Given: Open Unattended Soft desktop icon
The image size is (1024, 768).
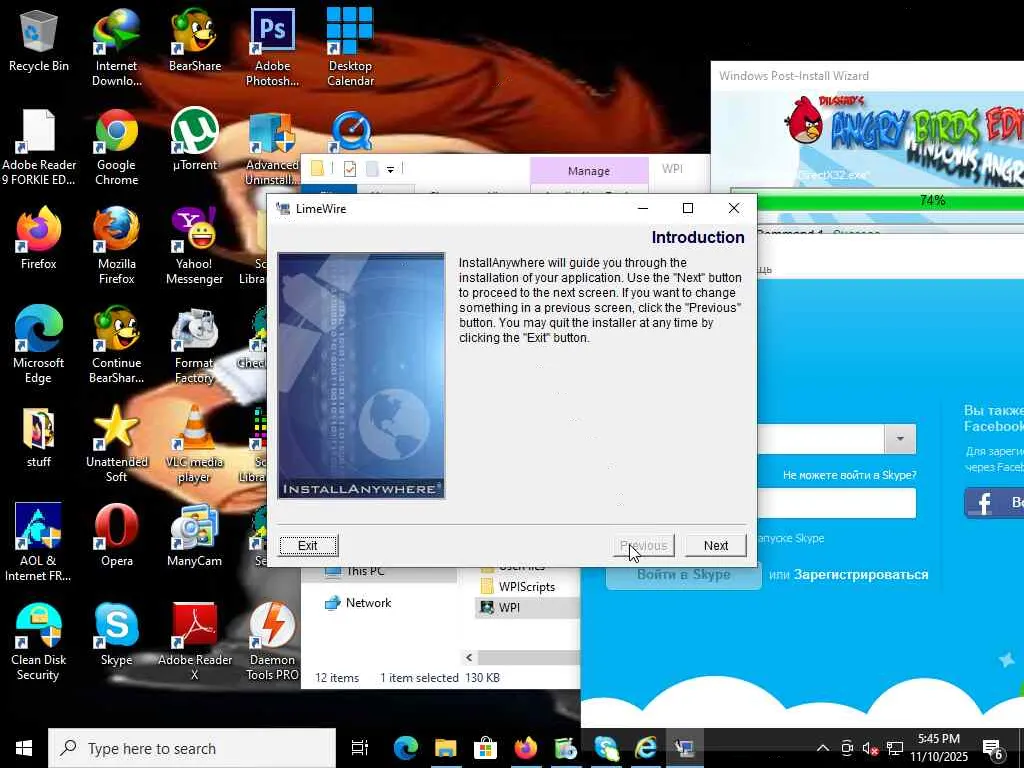Looking at the screenshot, I should click(x=116, y=444).
